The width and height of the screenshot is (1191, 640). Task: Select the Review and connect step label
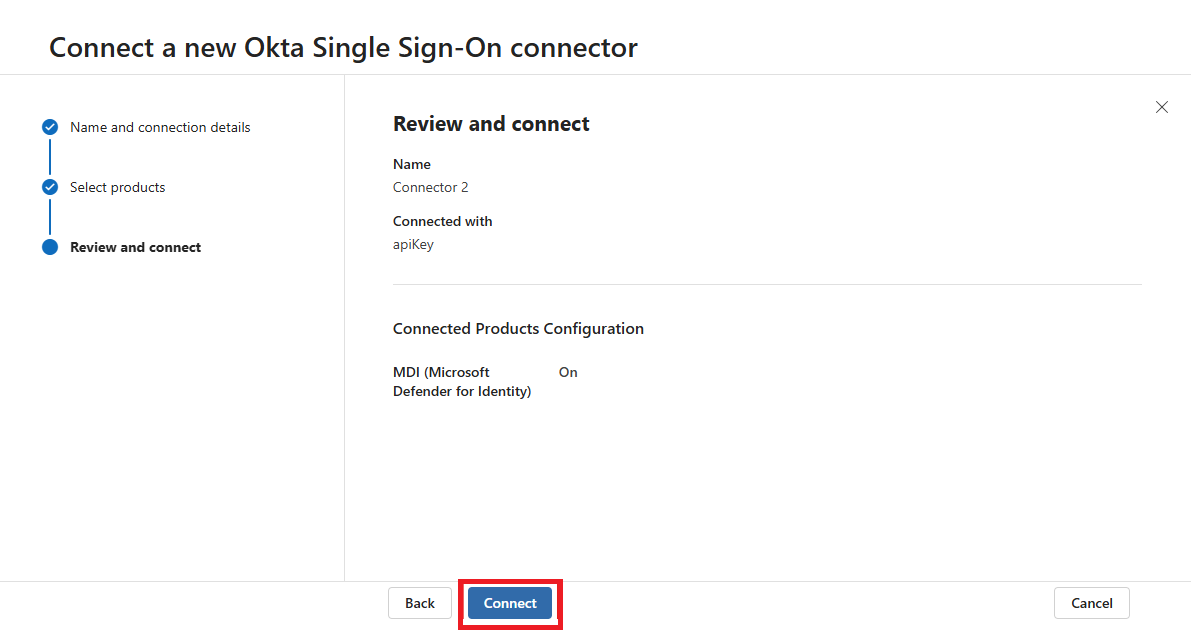tap(135, 247)
